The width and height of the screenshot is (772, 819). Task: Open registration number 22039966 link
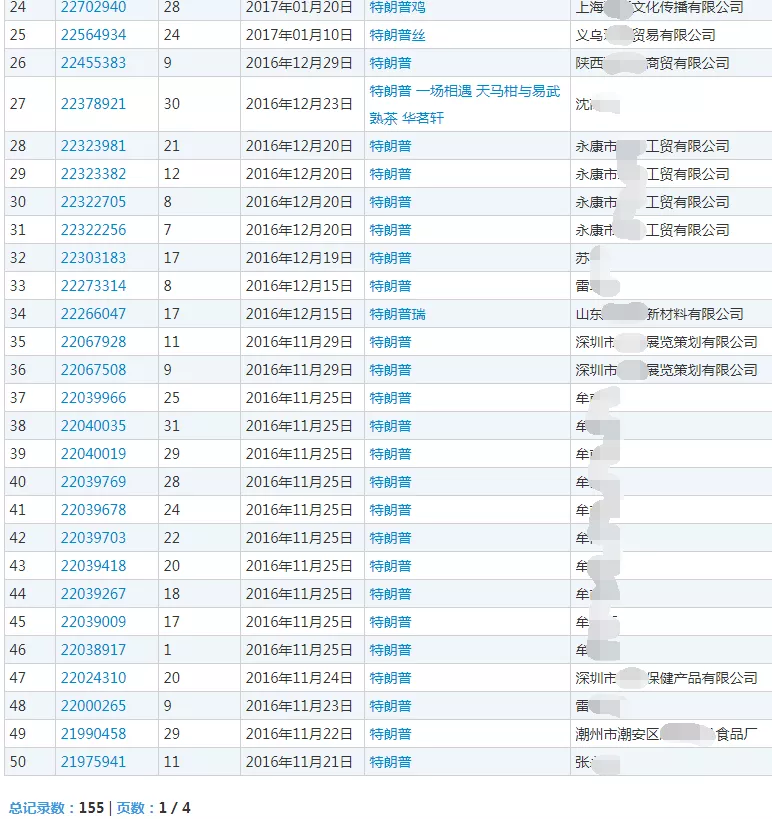click(93, 398)
